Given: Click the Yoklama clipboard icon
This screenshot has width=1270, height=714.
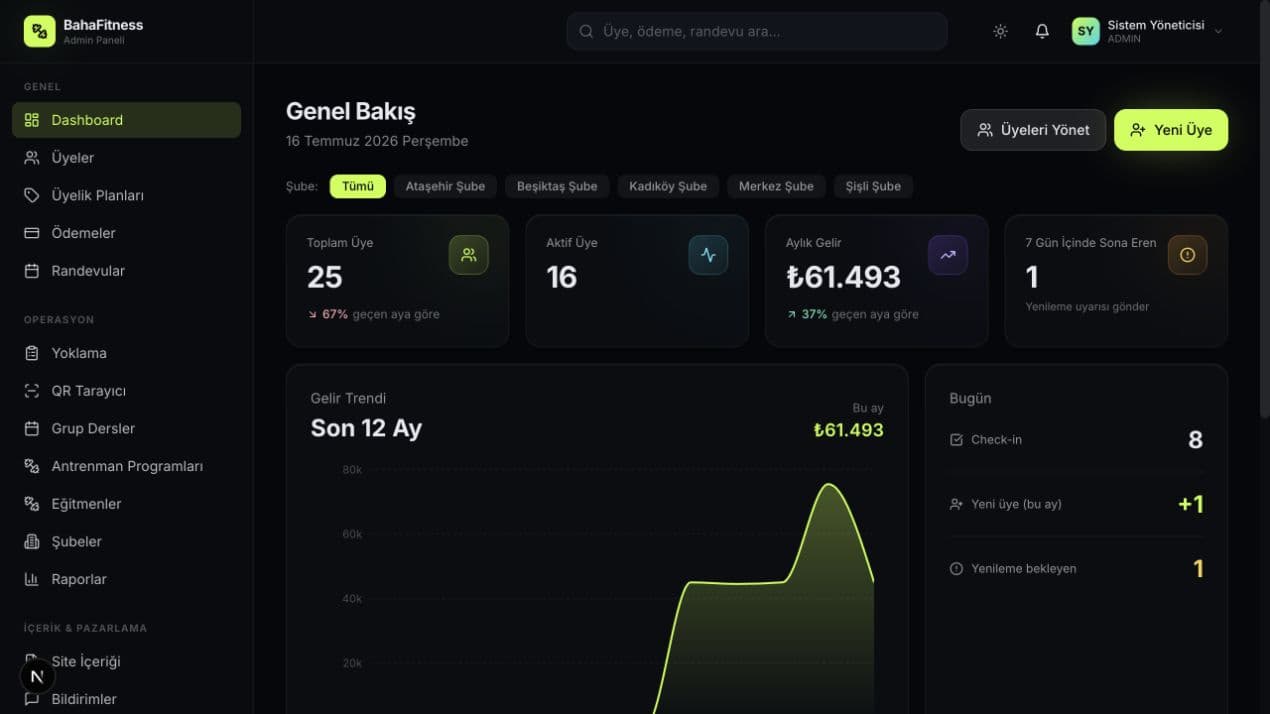Looking at the screenshot, I should coord(32,353).
